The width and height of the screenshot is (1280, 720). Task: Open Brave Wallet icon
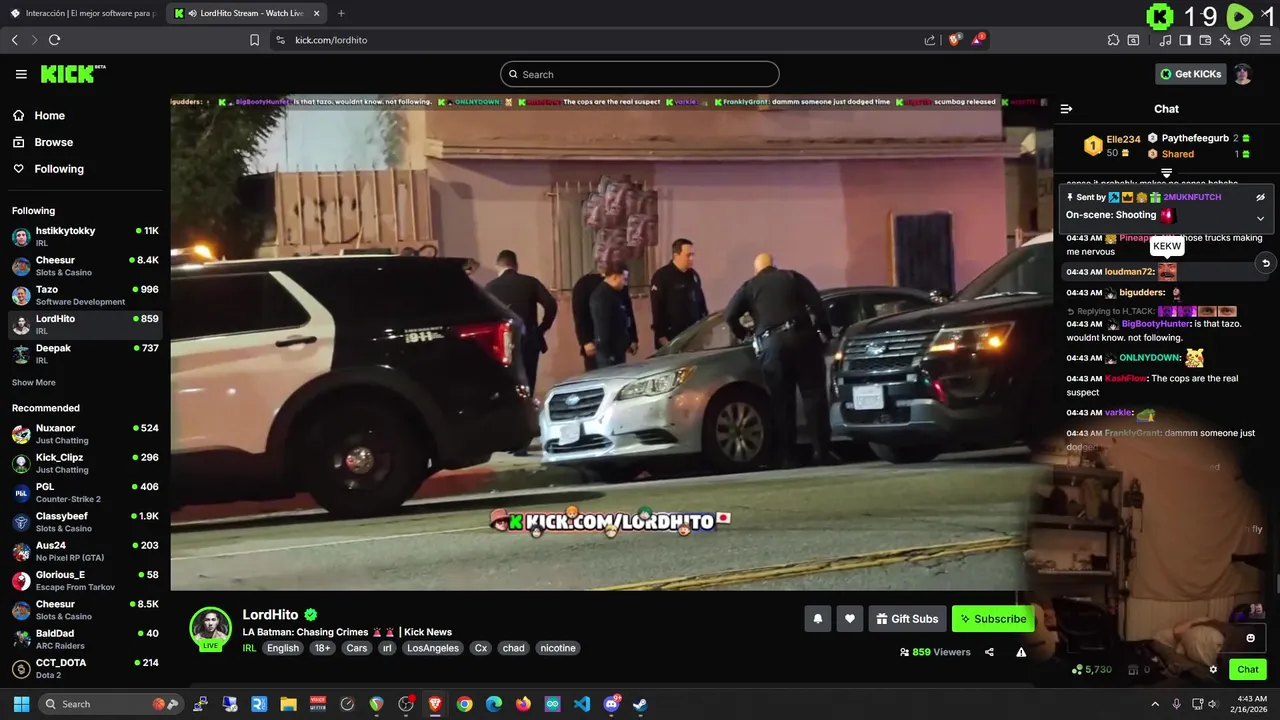[x=1205, y=40]
